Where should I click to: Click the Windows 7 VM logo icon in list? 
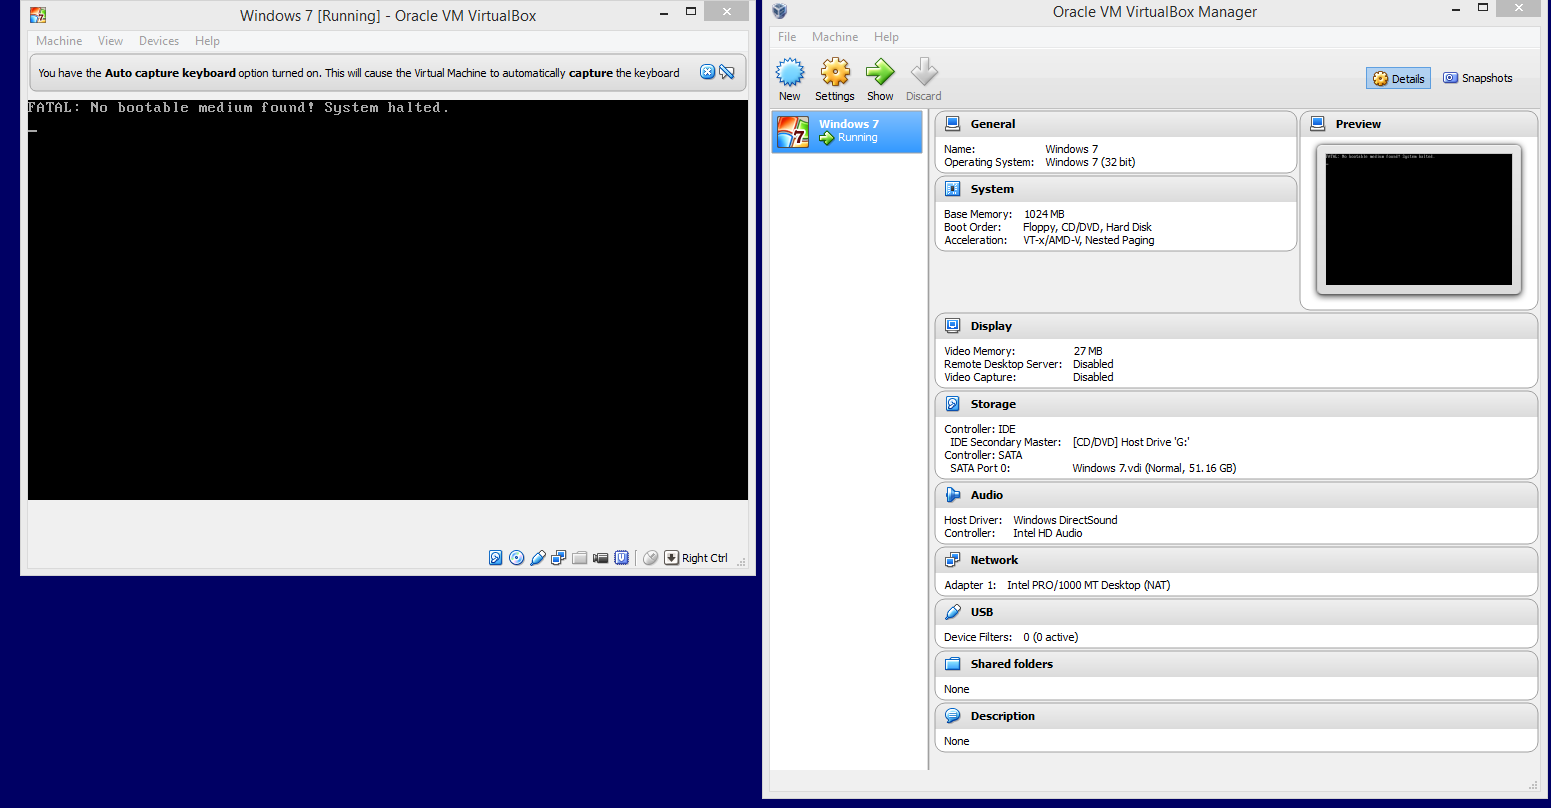pos(793,132)
